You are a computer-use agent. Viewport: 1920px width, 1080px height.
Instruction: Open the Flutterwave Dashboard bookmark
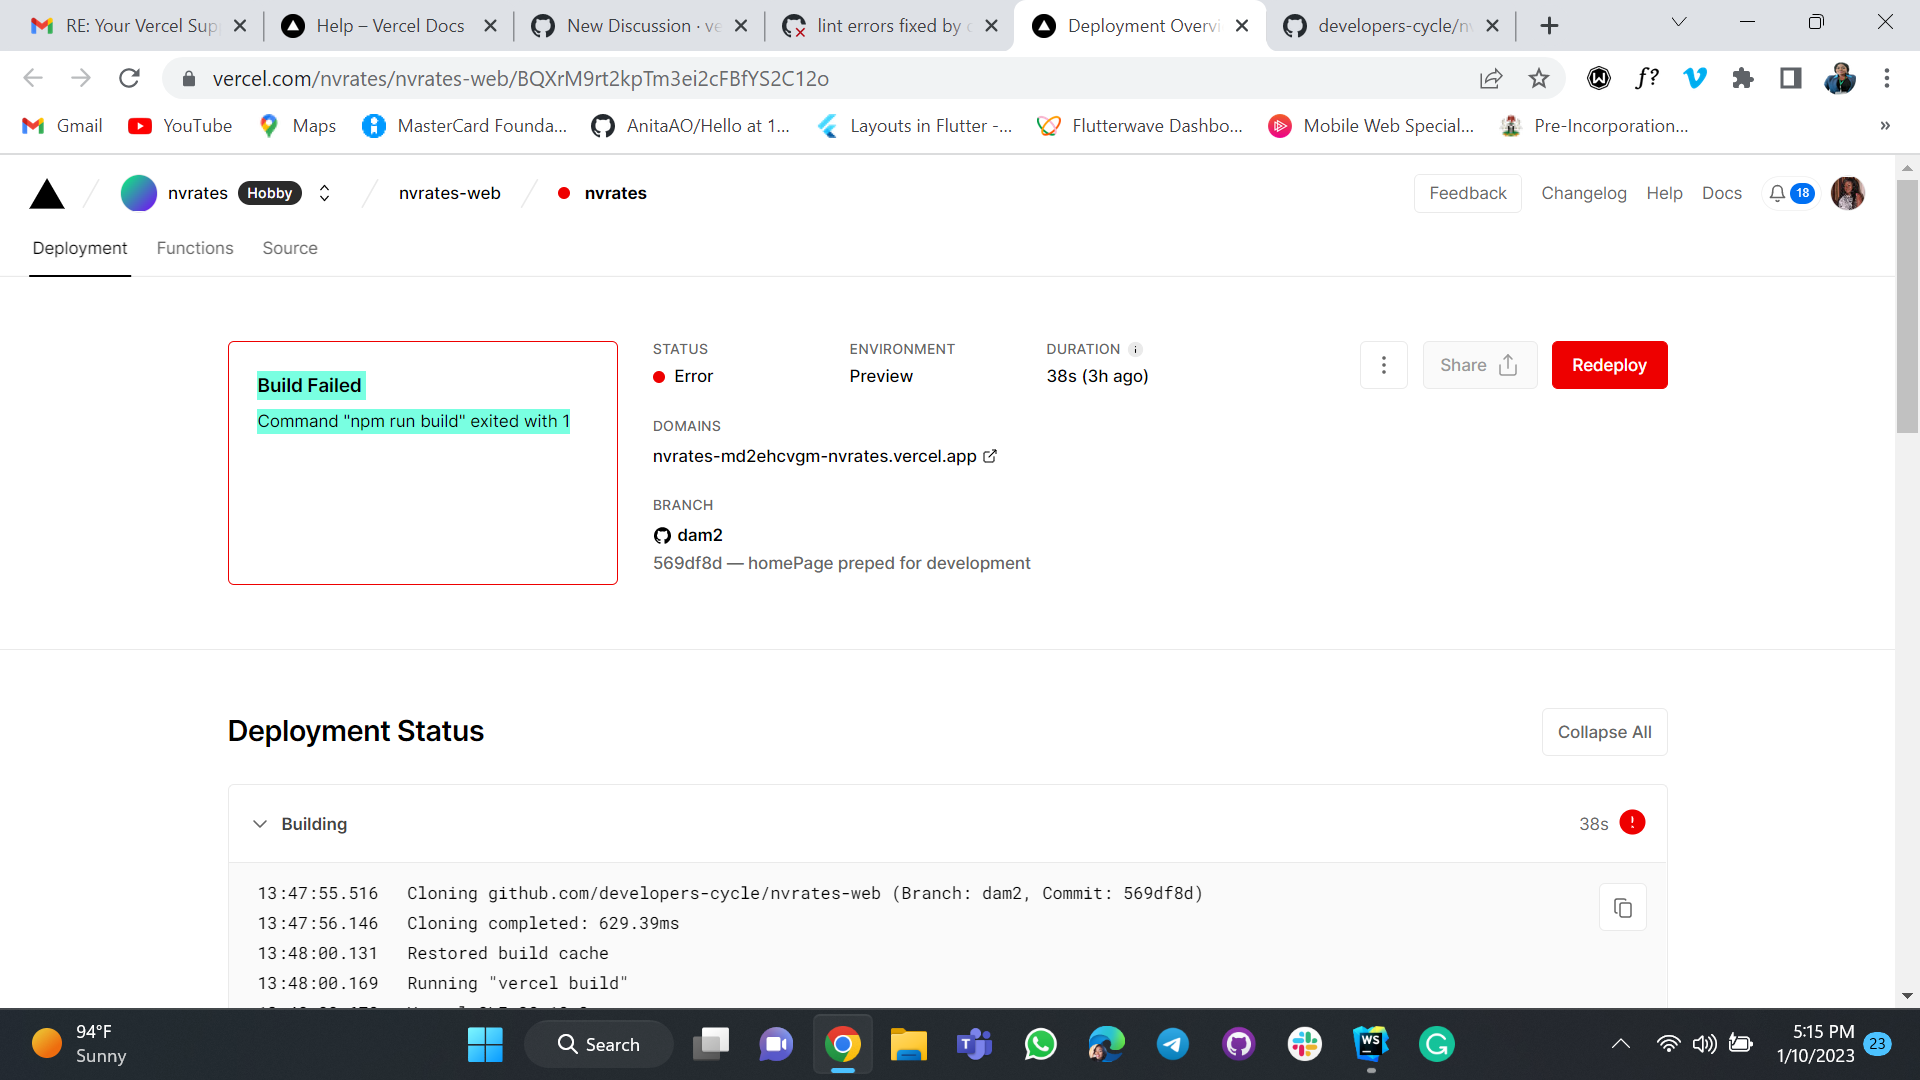pos(1140,126)
